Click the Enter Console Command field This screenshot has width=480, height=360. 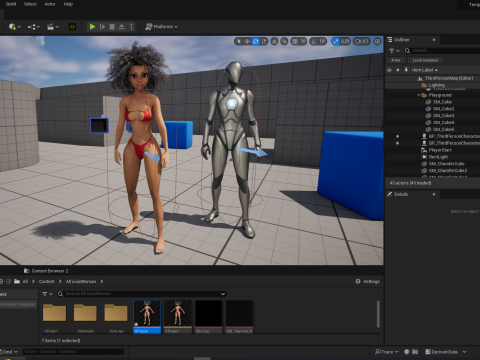(x=74, y=351)
